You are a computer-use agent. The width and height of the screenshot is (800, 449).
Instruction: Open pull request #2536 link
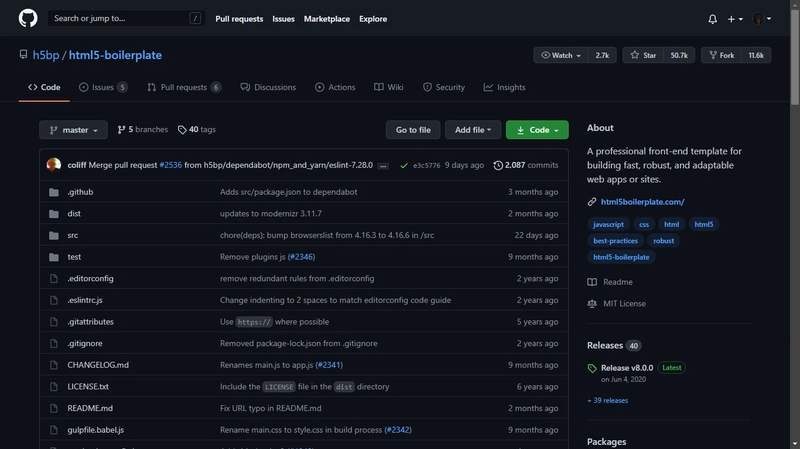[x=170, y=165]
